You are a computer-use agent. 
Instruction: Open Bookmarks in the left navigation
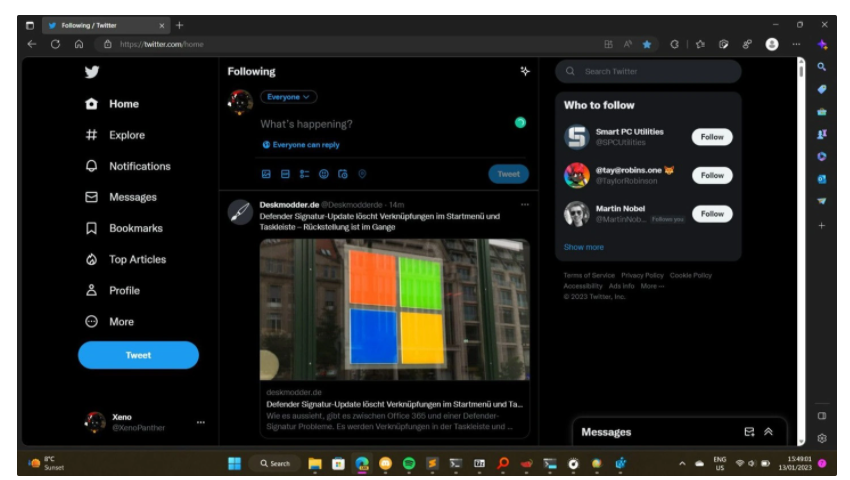point(124,228)
